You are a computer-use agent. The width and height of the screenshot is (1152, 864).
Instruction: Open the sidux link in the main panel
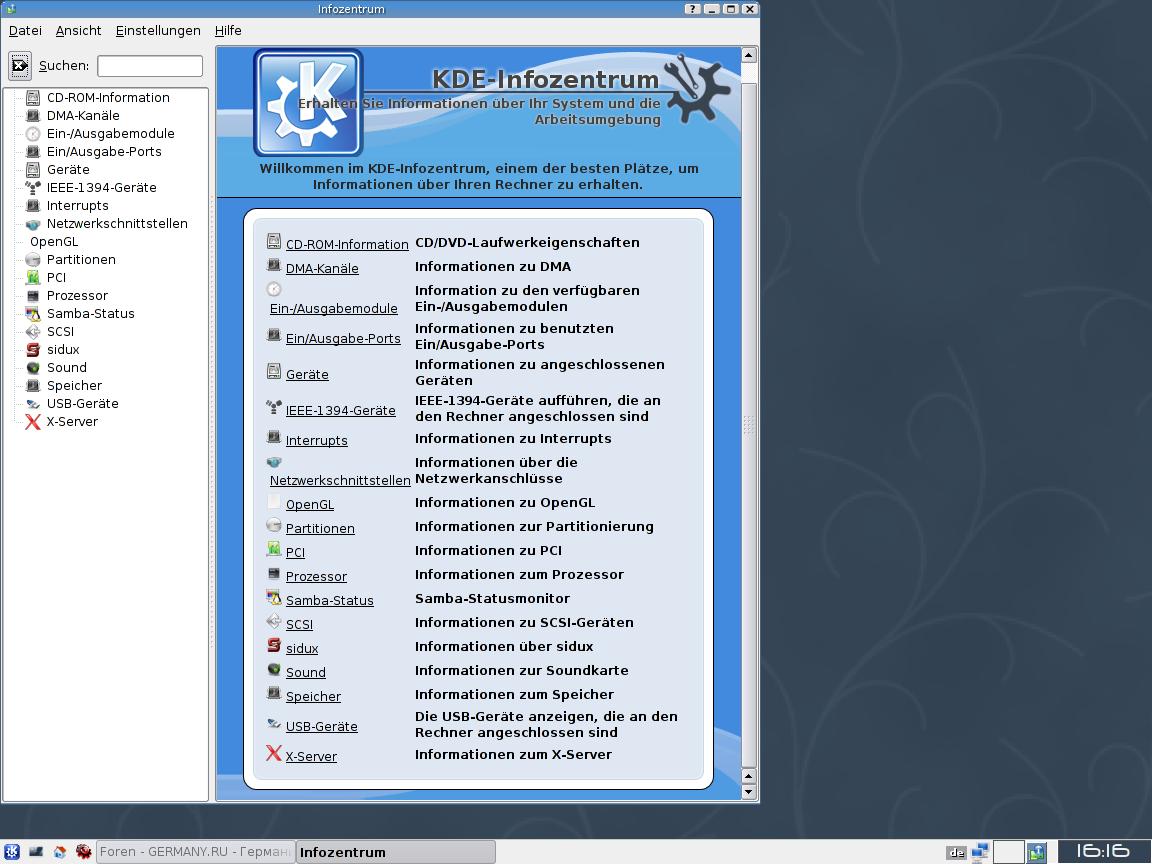coord(302,649)
